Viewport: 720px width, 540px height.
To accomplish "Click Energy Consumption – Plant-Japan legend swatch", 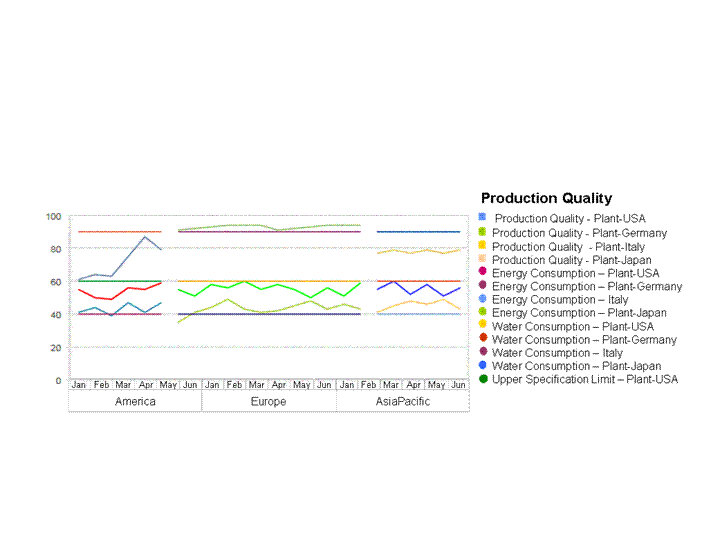I will [483, 313].
